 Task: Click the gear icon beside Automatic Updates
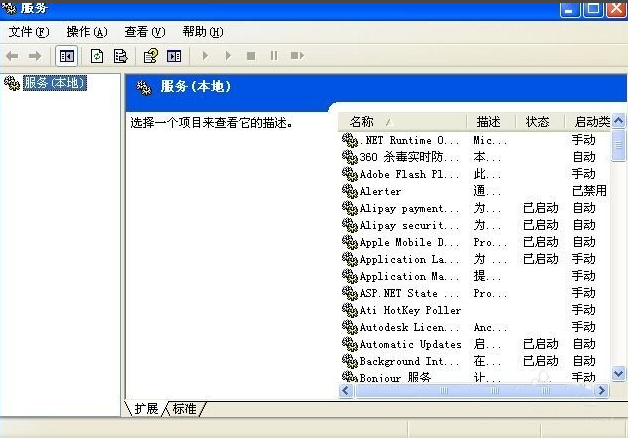(350, 344)
